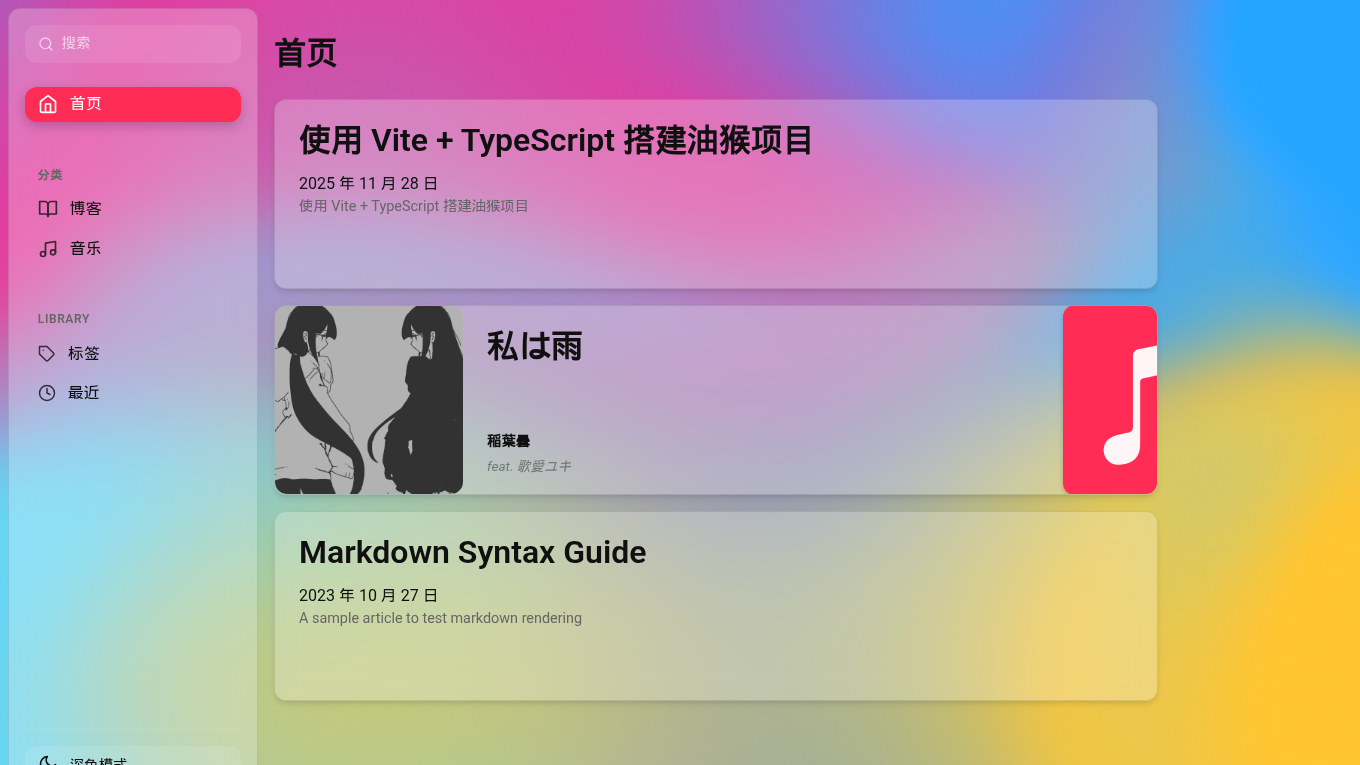Click the 私は雨 album art thumbnail

point(368,399)
